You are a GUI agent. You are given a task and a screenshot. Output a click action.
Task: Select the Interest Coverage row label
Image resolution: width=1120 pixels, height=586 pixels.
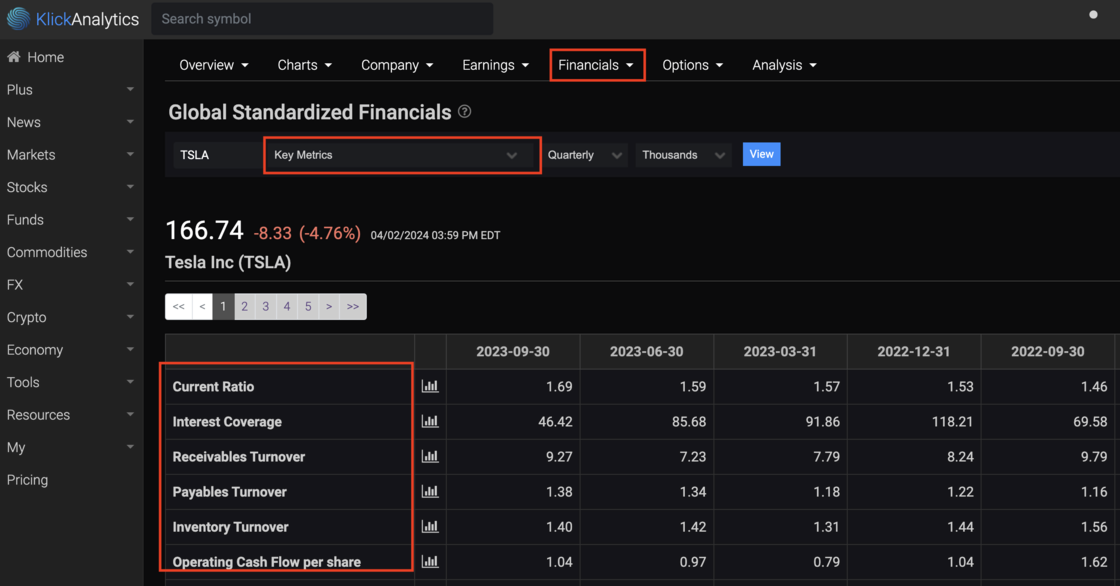click(x=227, y=422)
